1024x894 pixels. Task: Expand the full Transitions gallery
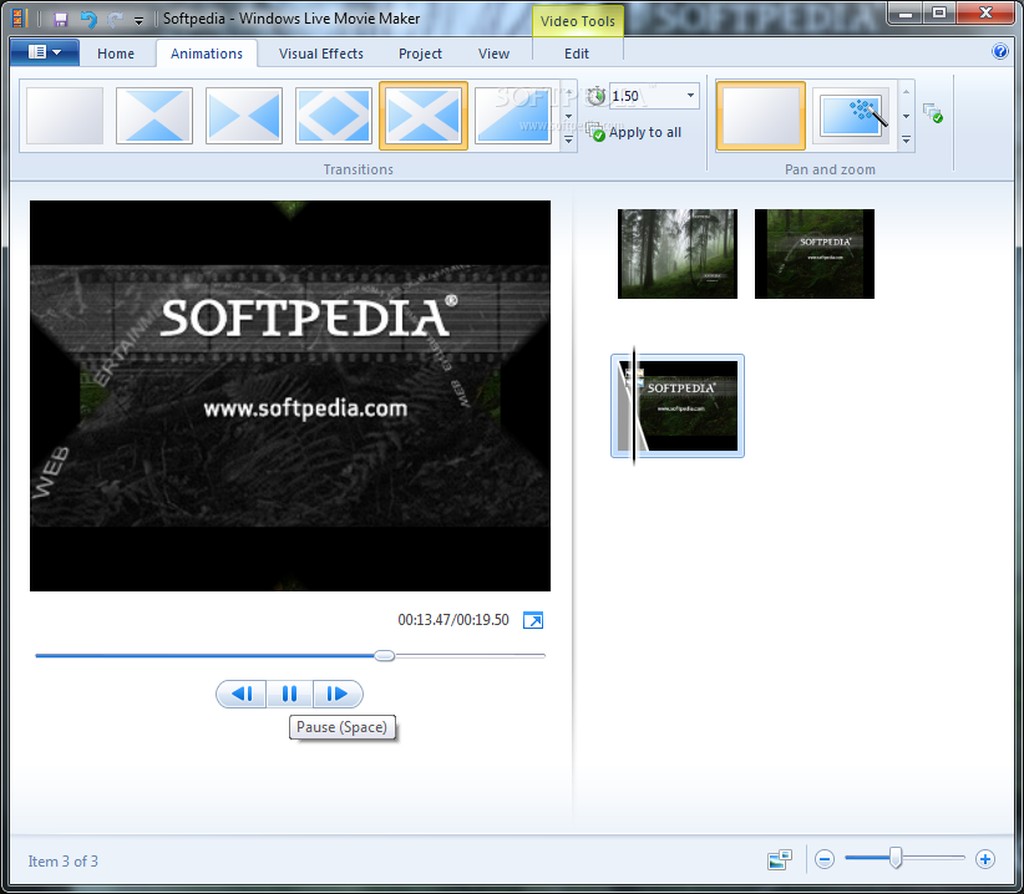point(569,140)
